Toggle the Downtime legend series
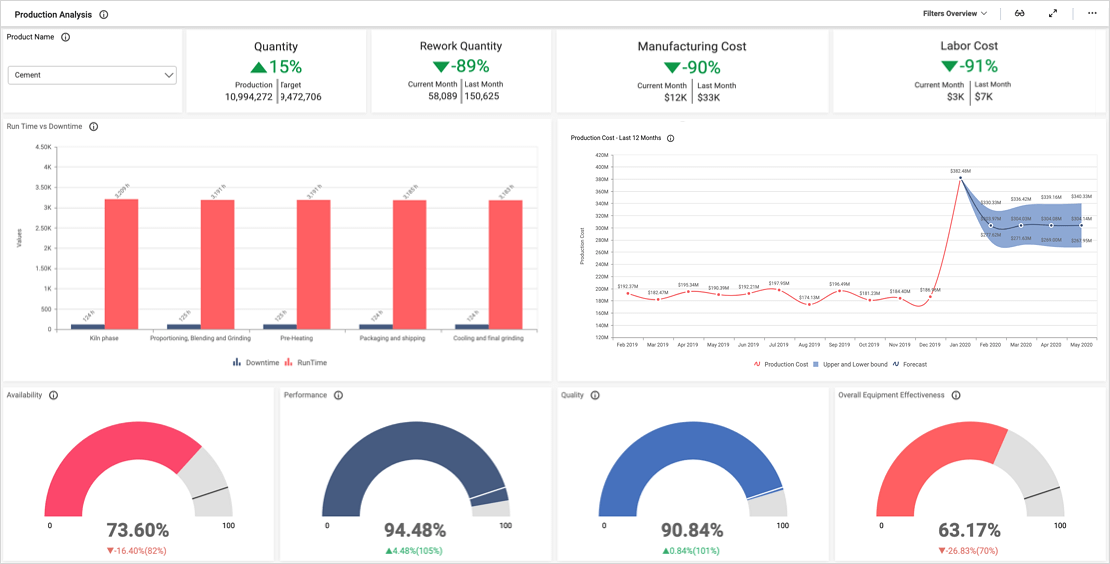The image size is (1110, 564). (256, 363)
